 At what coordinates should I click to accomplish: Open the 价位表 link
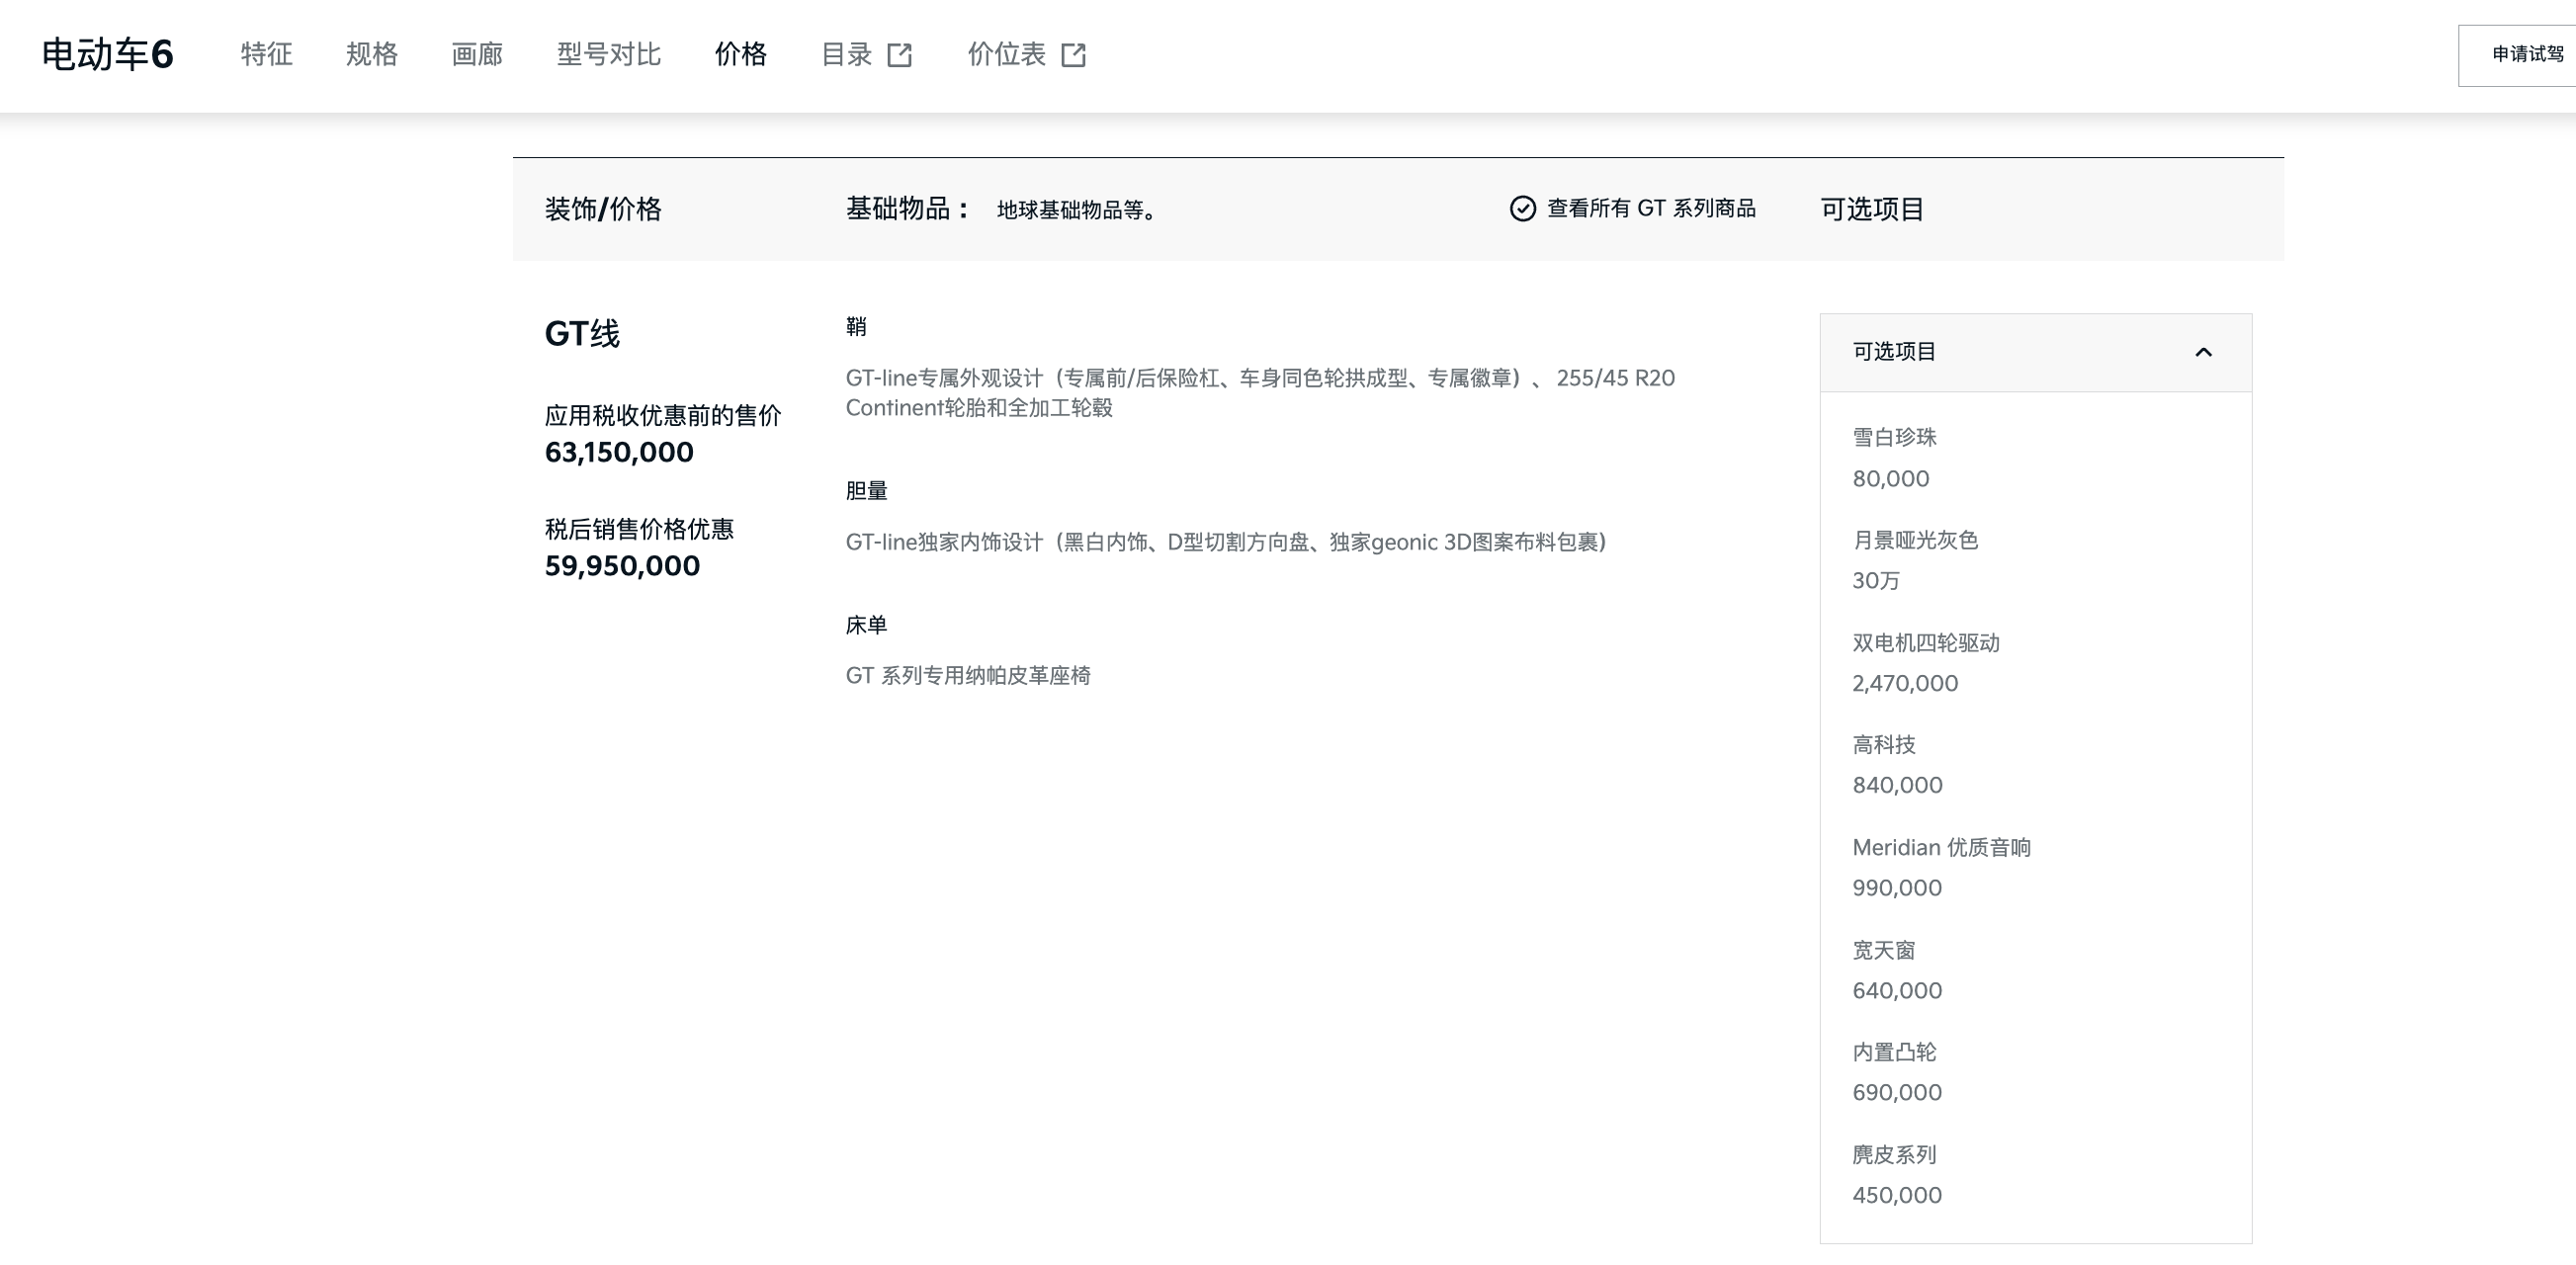click(x=1006, y=54)
